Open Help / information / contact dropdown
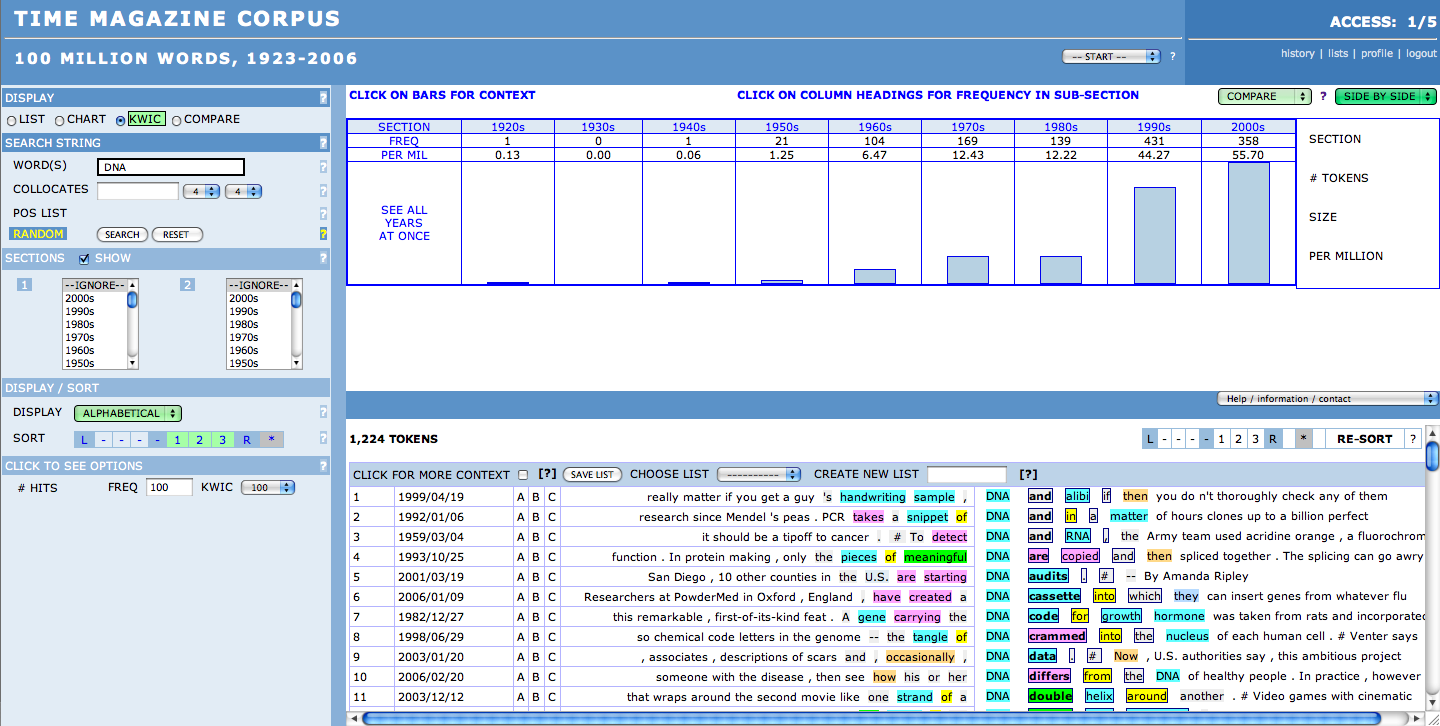Screen dimensions: 1440x726 1327,399
